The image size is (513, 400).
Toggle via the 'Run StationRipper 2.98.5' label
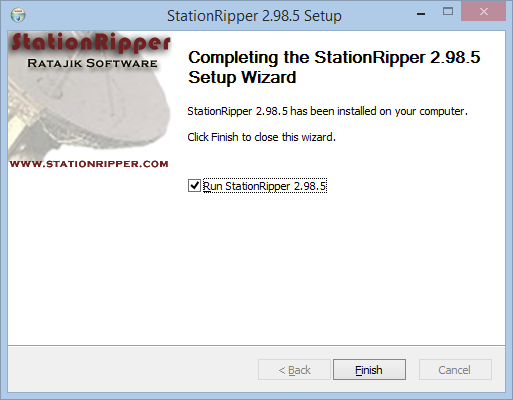pos(265,186)
